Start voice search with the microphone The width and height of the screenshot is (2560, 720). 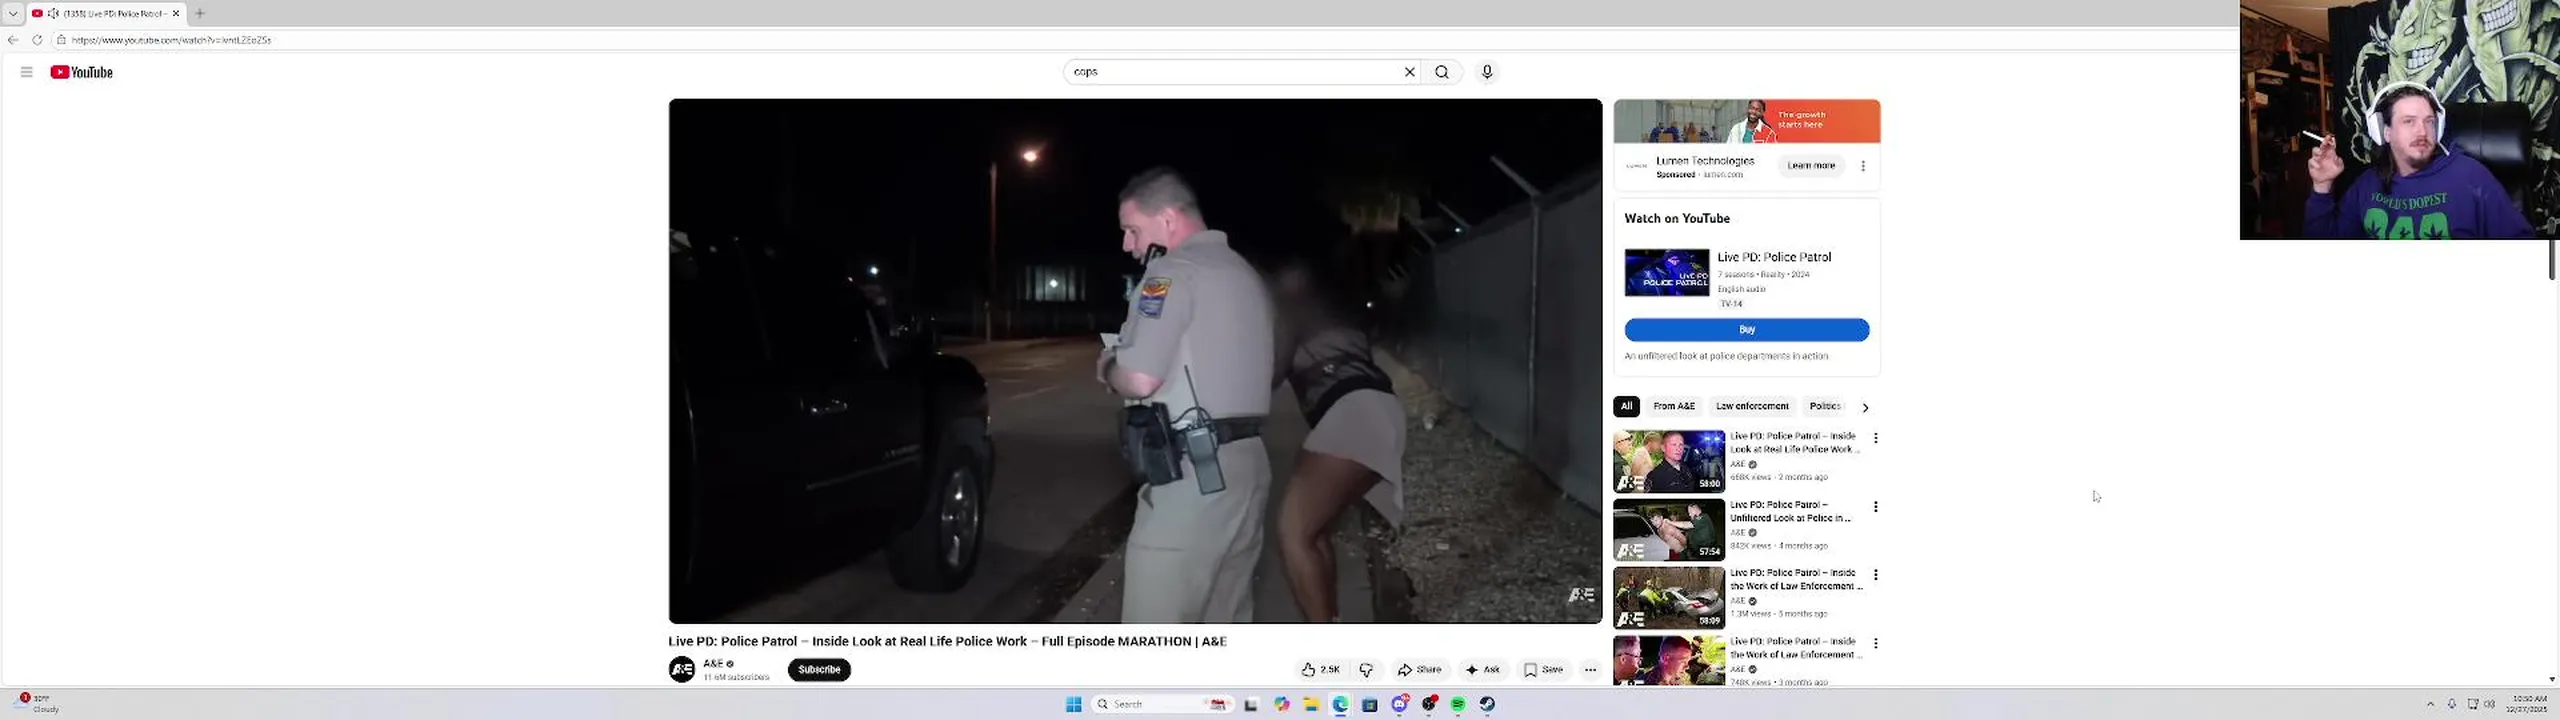[1487, 72]
